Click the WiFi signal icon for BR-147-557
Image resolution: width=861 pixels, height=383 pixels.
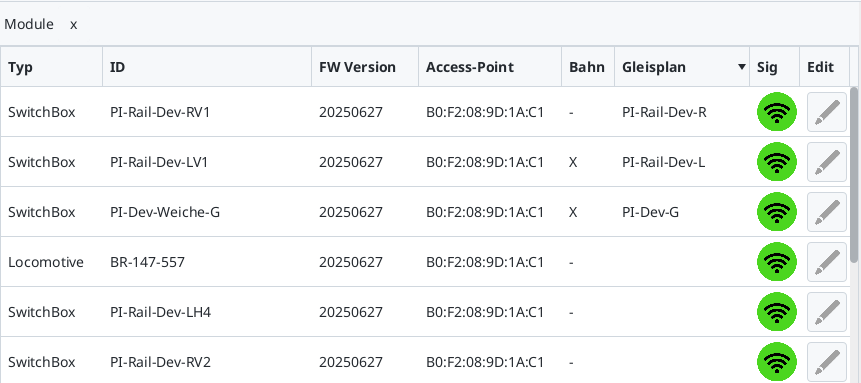point(776,262)
